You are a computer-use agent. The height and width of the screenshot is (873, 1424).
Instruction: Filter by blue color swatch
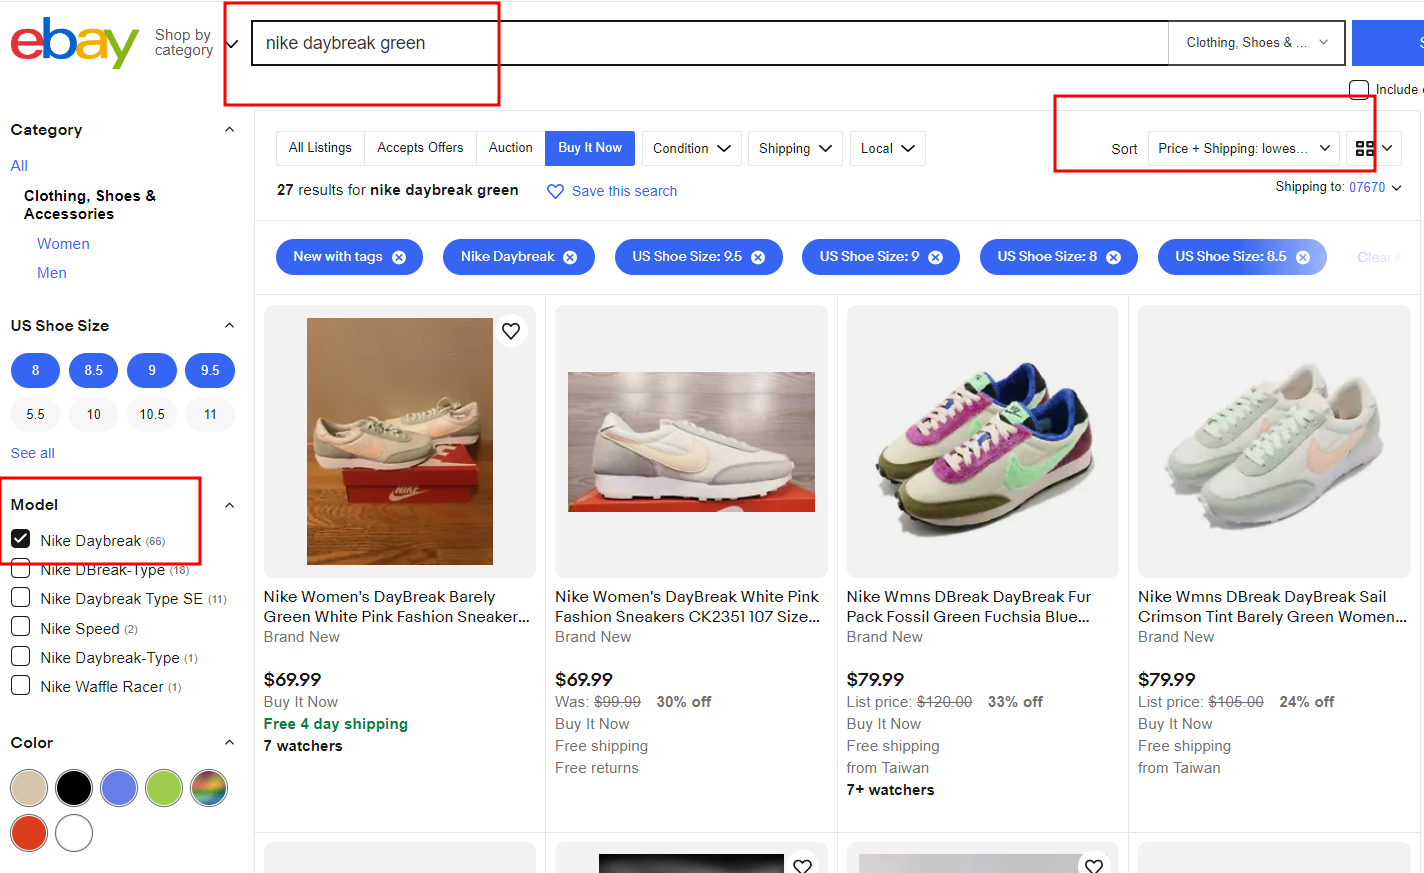click(x=119, y=788)
